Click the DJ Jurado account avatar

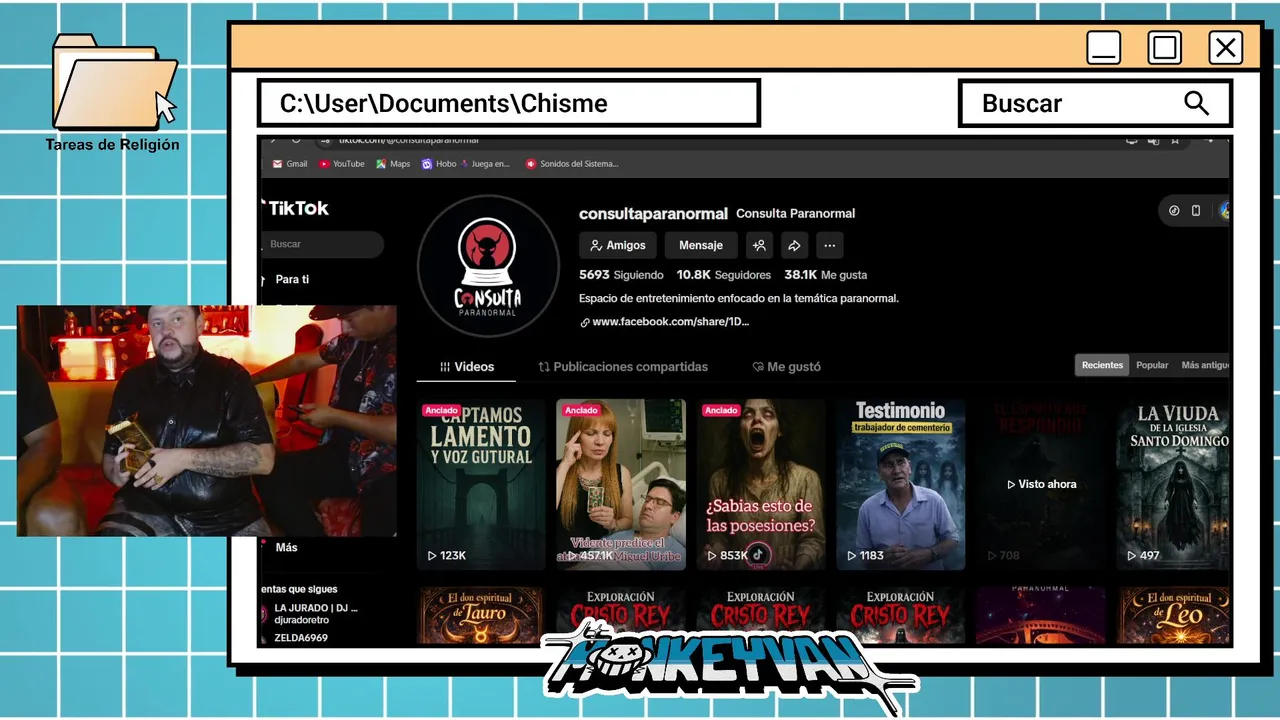pyautogui.click(x=265, y=614)
